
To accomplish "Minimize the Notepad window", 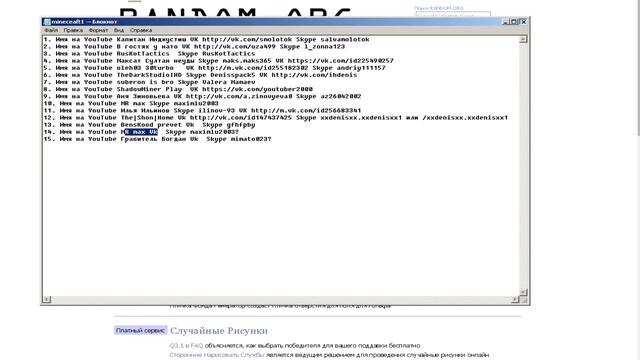I will (506, 22).
